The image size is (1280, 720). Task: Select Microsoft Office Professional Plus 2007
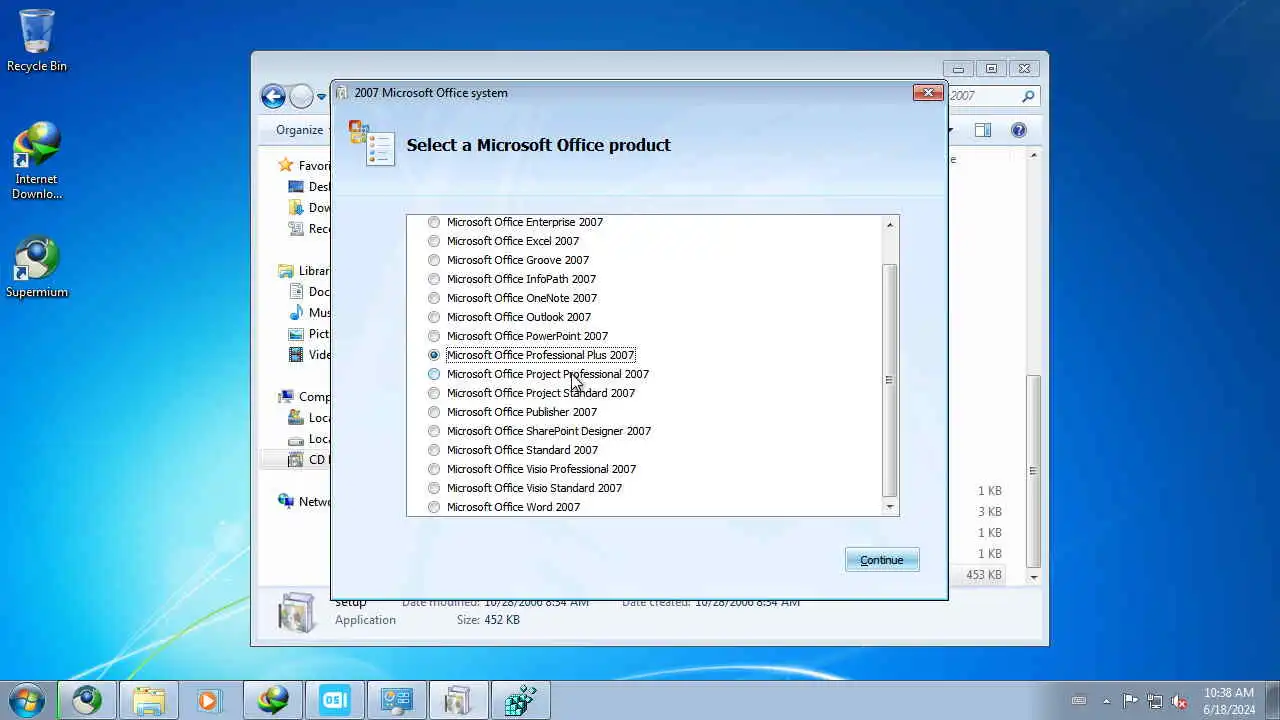434,355
